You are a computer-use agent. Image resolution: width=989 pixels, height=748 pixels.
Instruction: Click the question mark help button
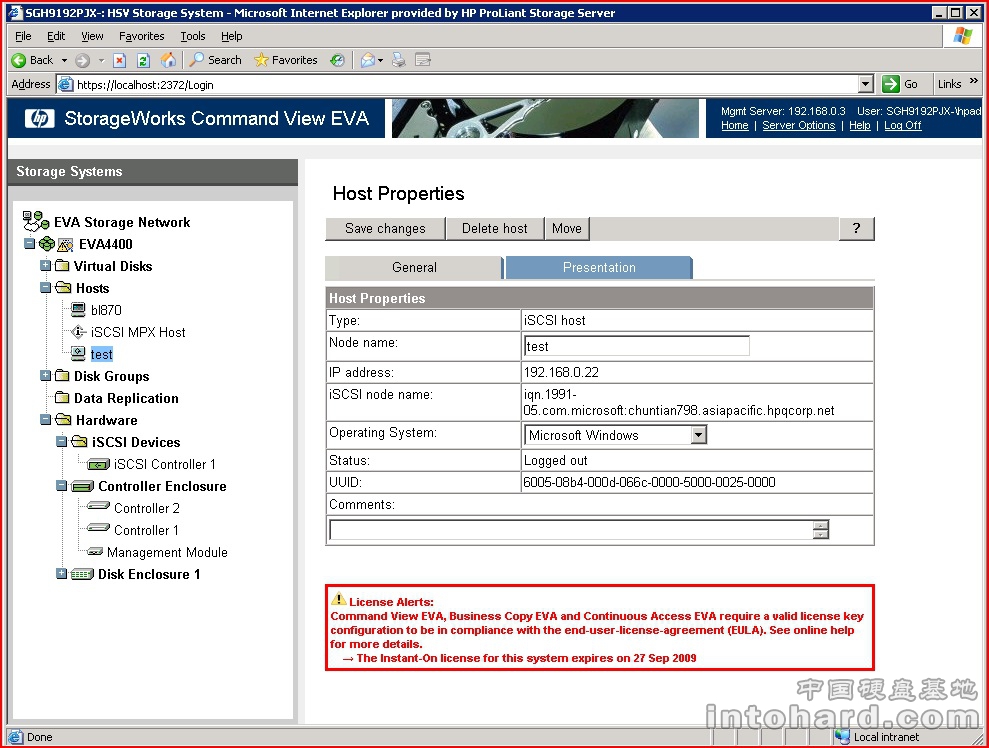coord(857,228)
